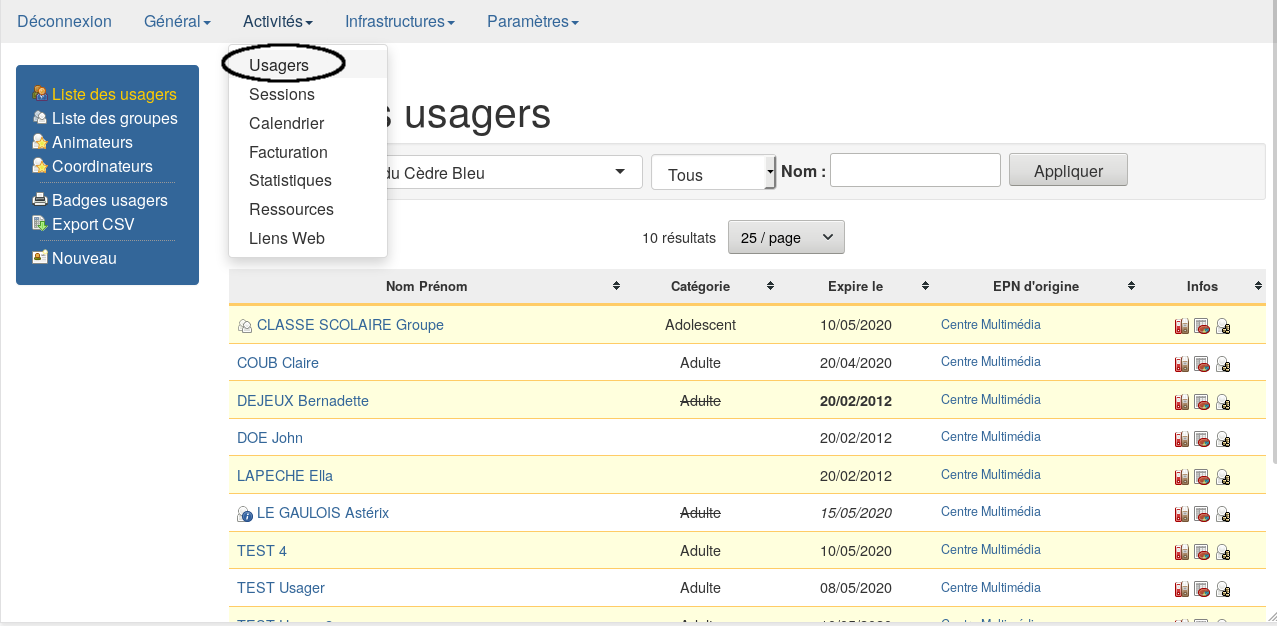Select Sessions from the Activités menu
1277x626 pixels.
282,94
